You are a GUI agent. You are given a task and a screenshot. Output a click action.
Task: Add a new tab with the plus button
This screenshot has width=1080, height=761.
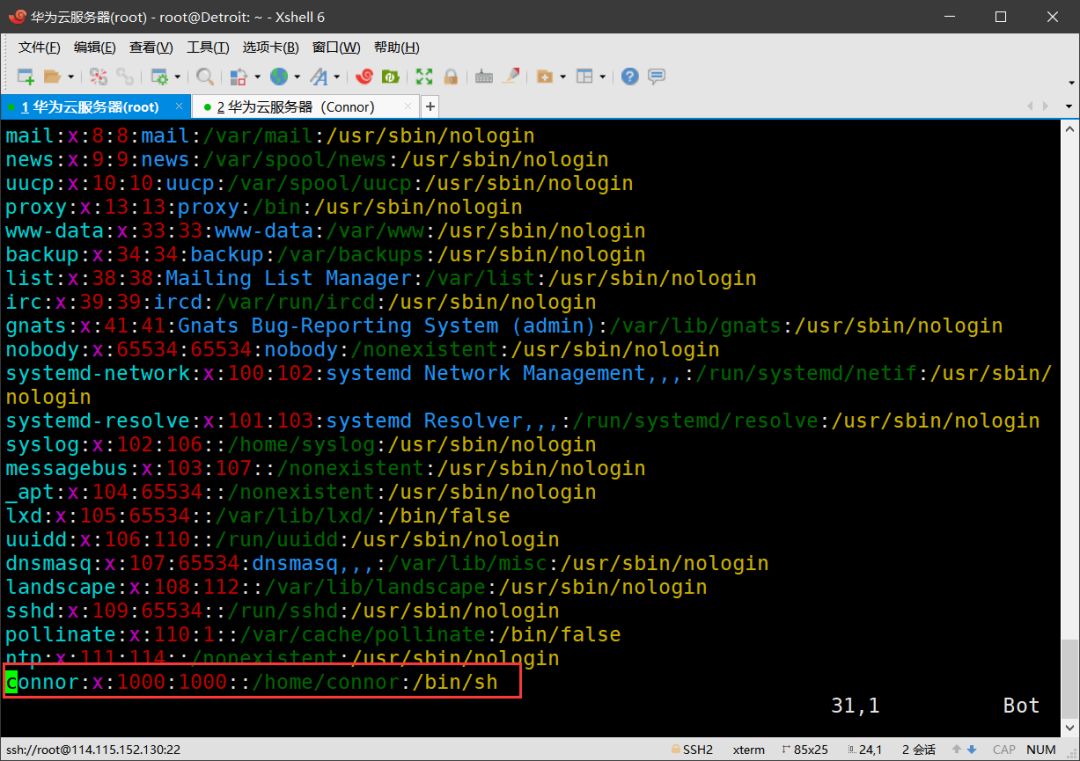coord(430,107)
